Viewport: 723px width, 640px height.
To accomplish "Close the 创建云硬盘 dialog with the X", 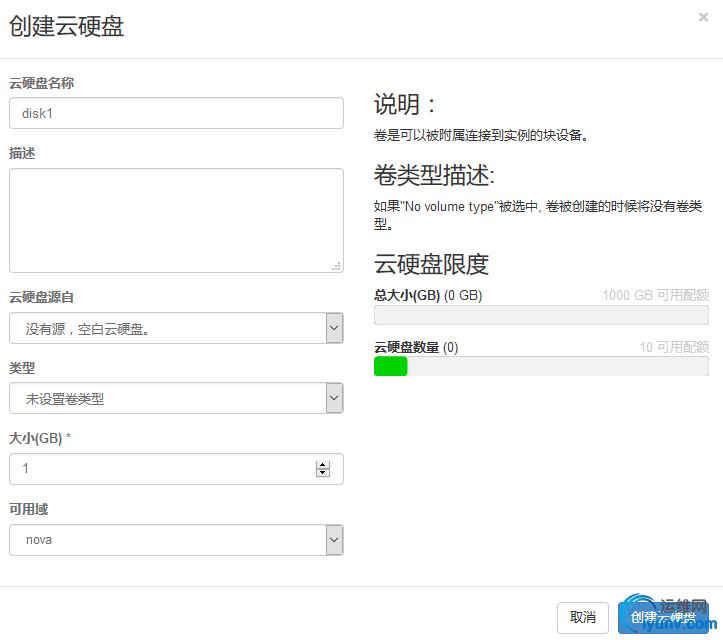I will [704, 17].
